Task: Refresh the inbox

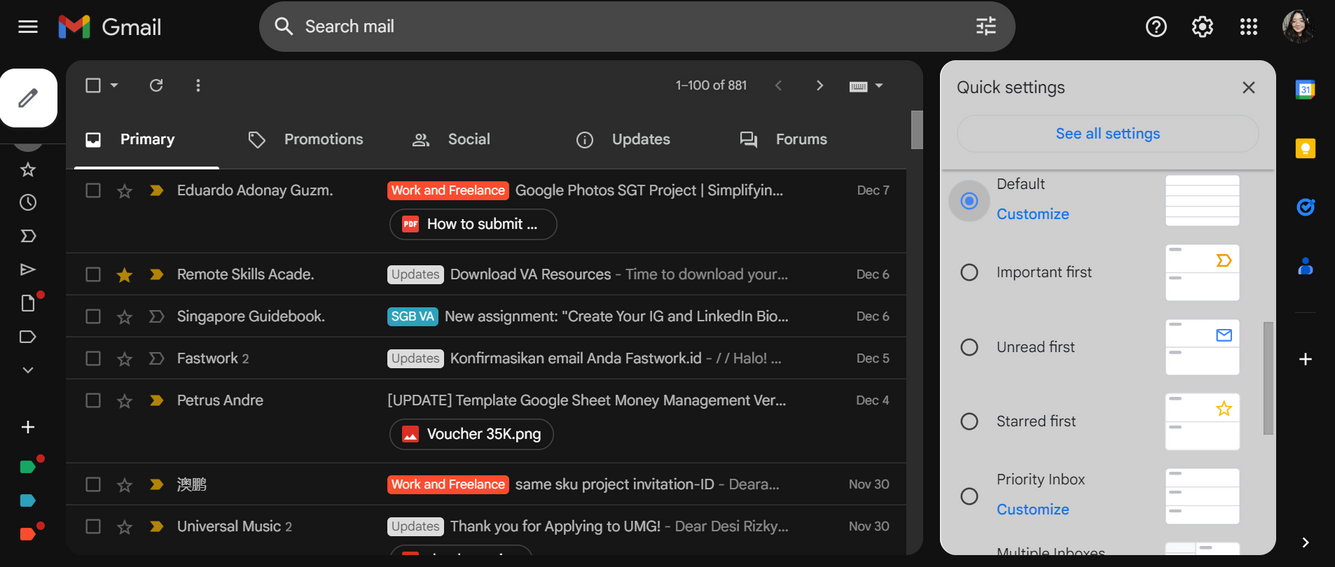Action: (156, 86)
